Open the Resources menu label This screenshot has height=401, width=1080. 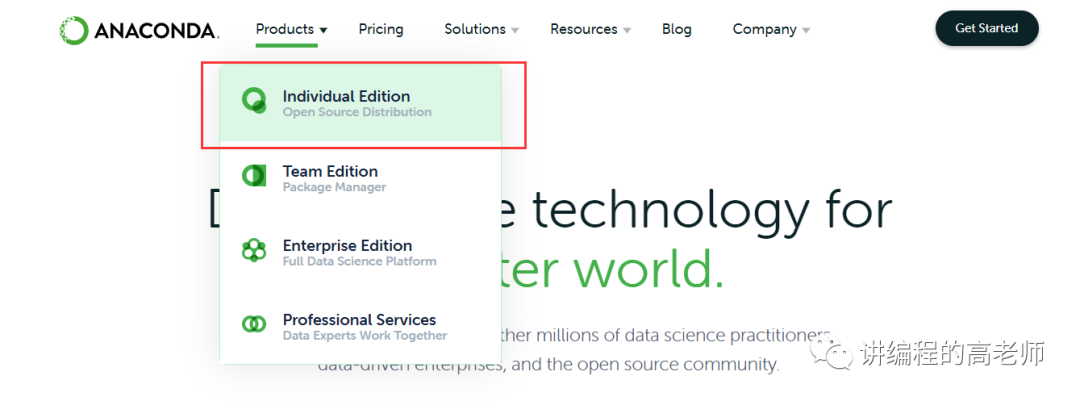pos(583,29)
